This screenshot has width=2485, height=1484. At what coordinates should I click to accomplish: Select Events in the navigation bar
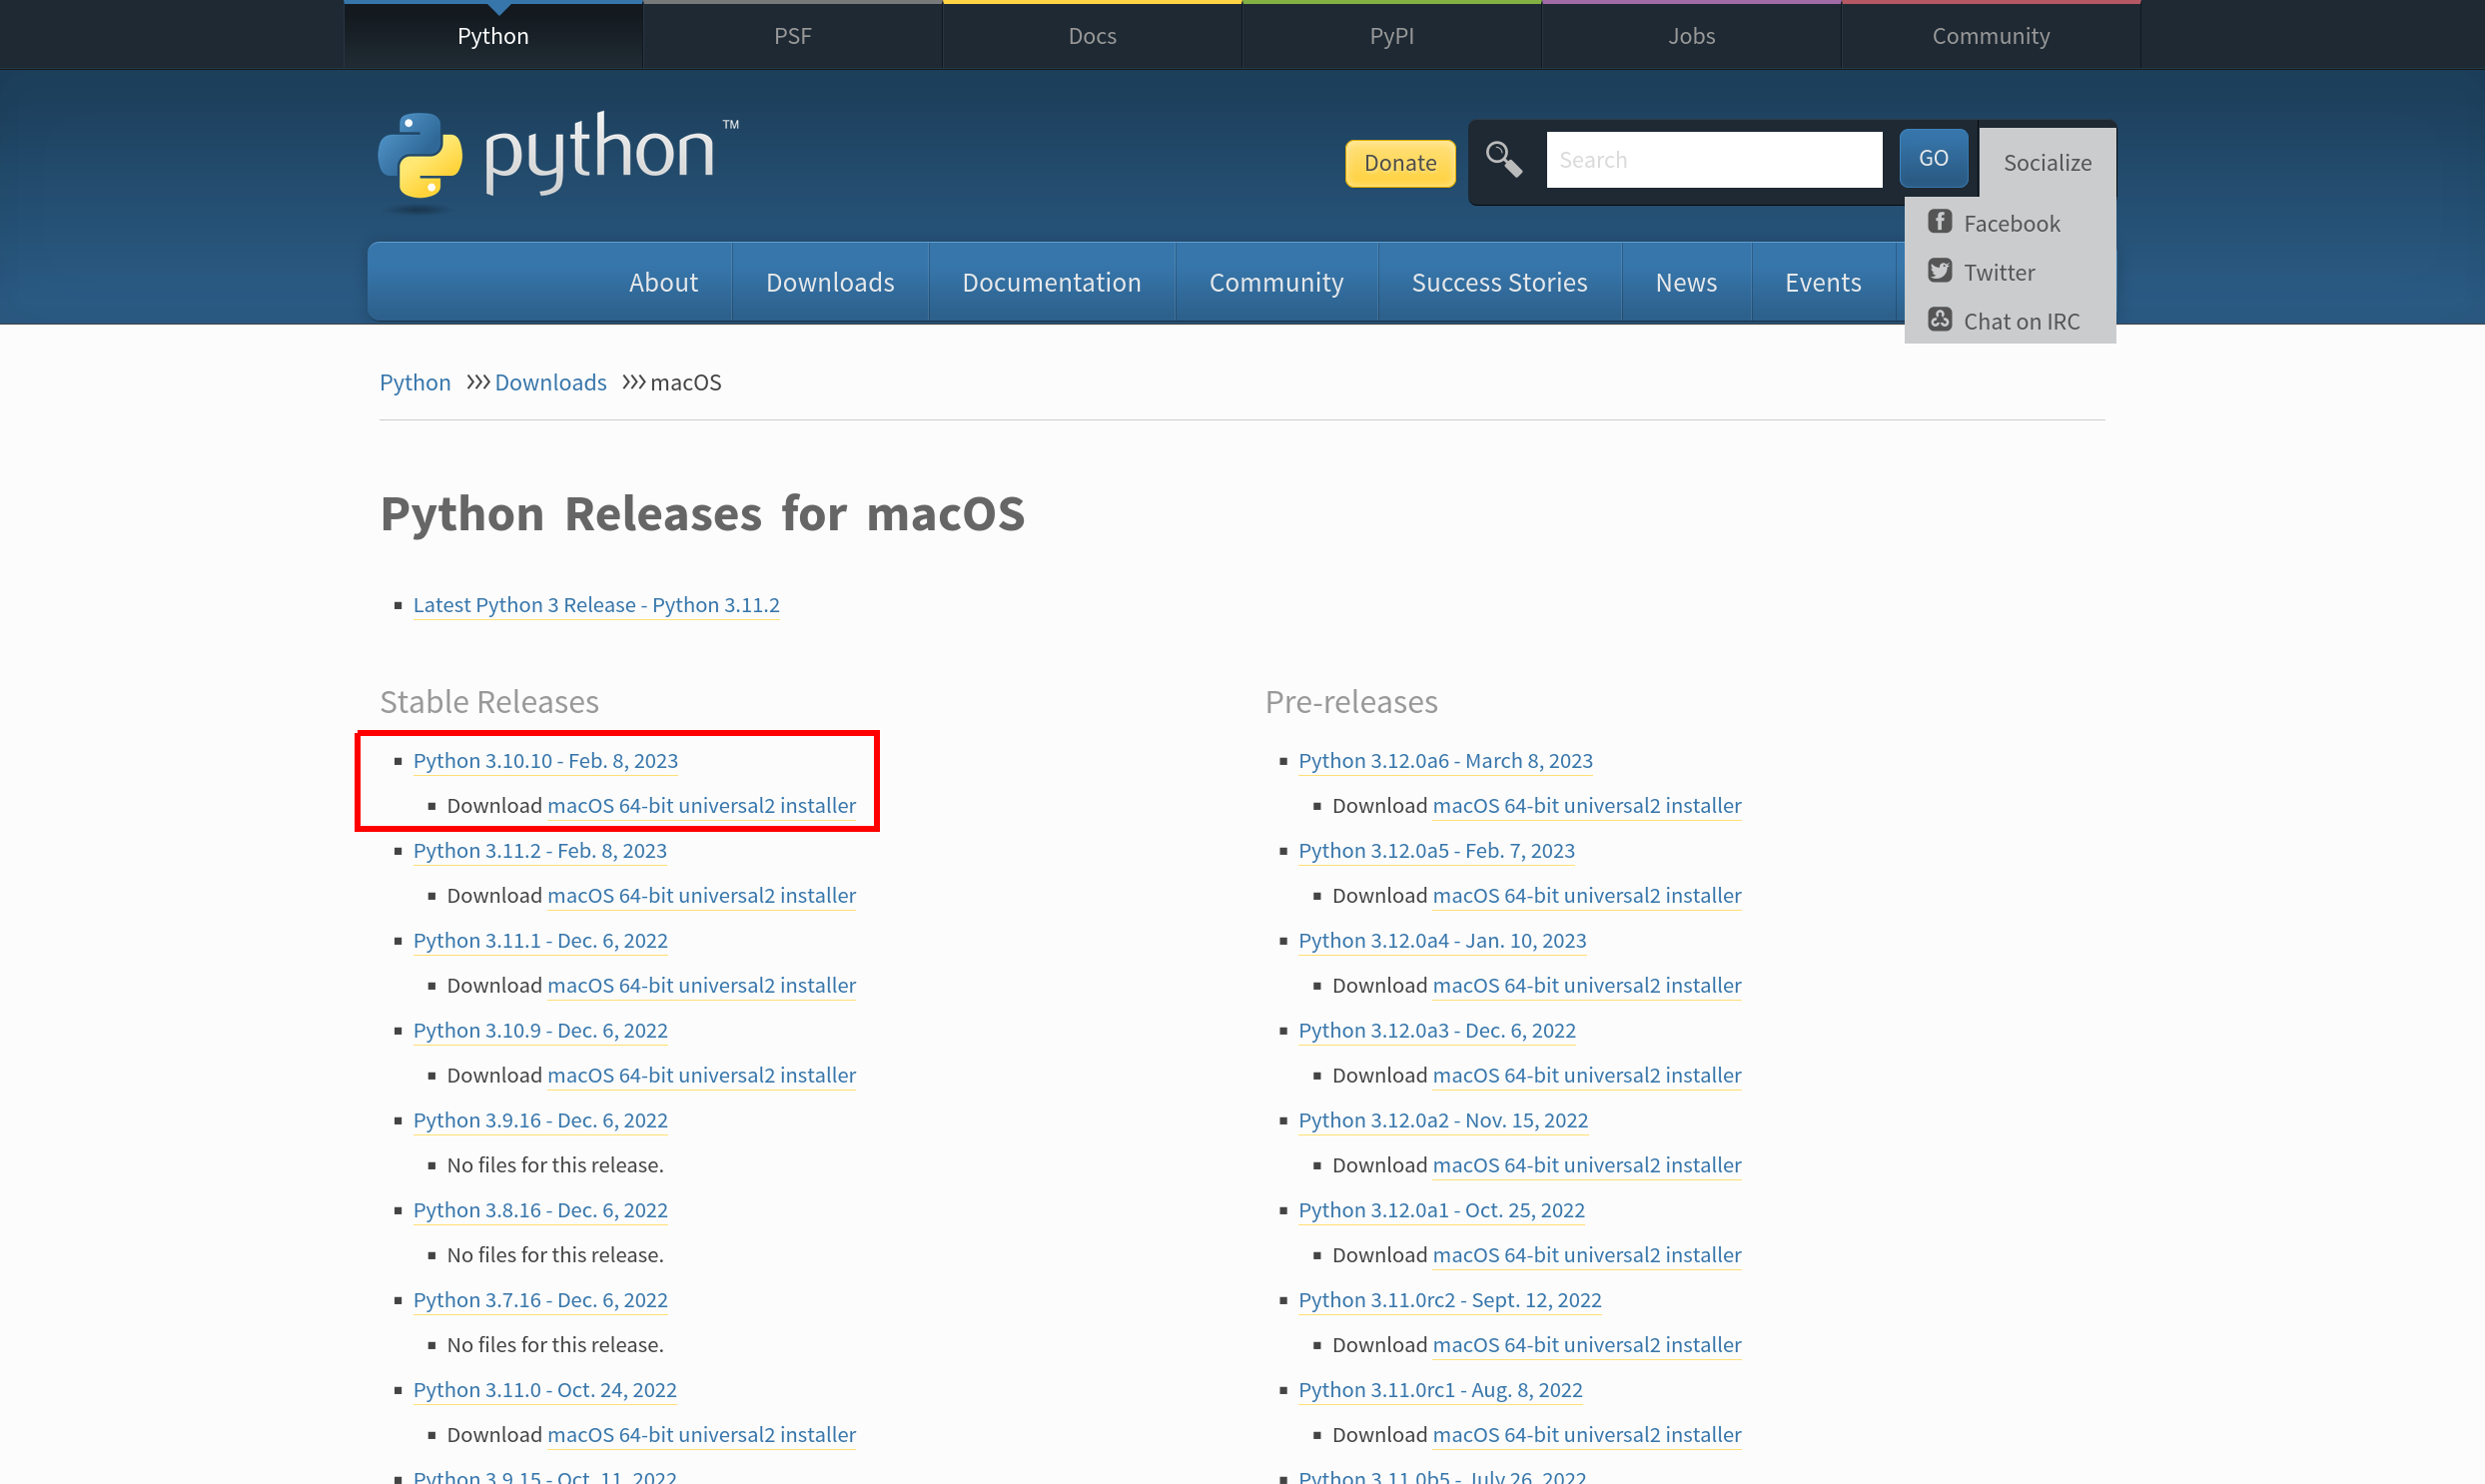click(1822, 281)
